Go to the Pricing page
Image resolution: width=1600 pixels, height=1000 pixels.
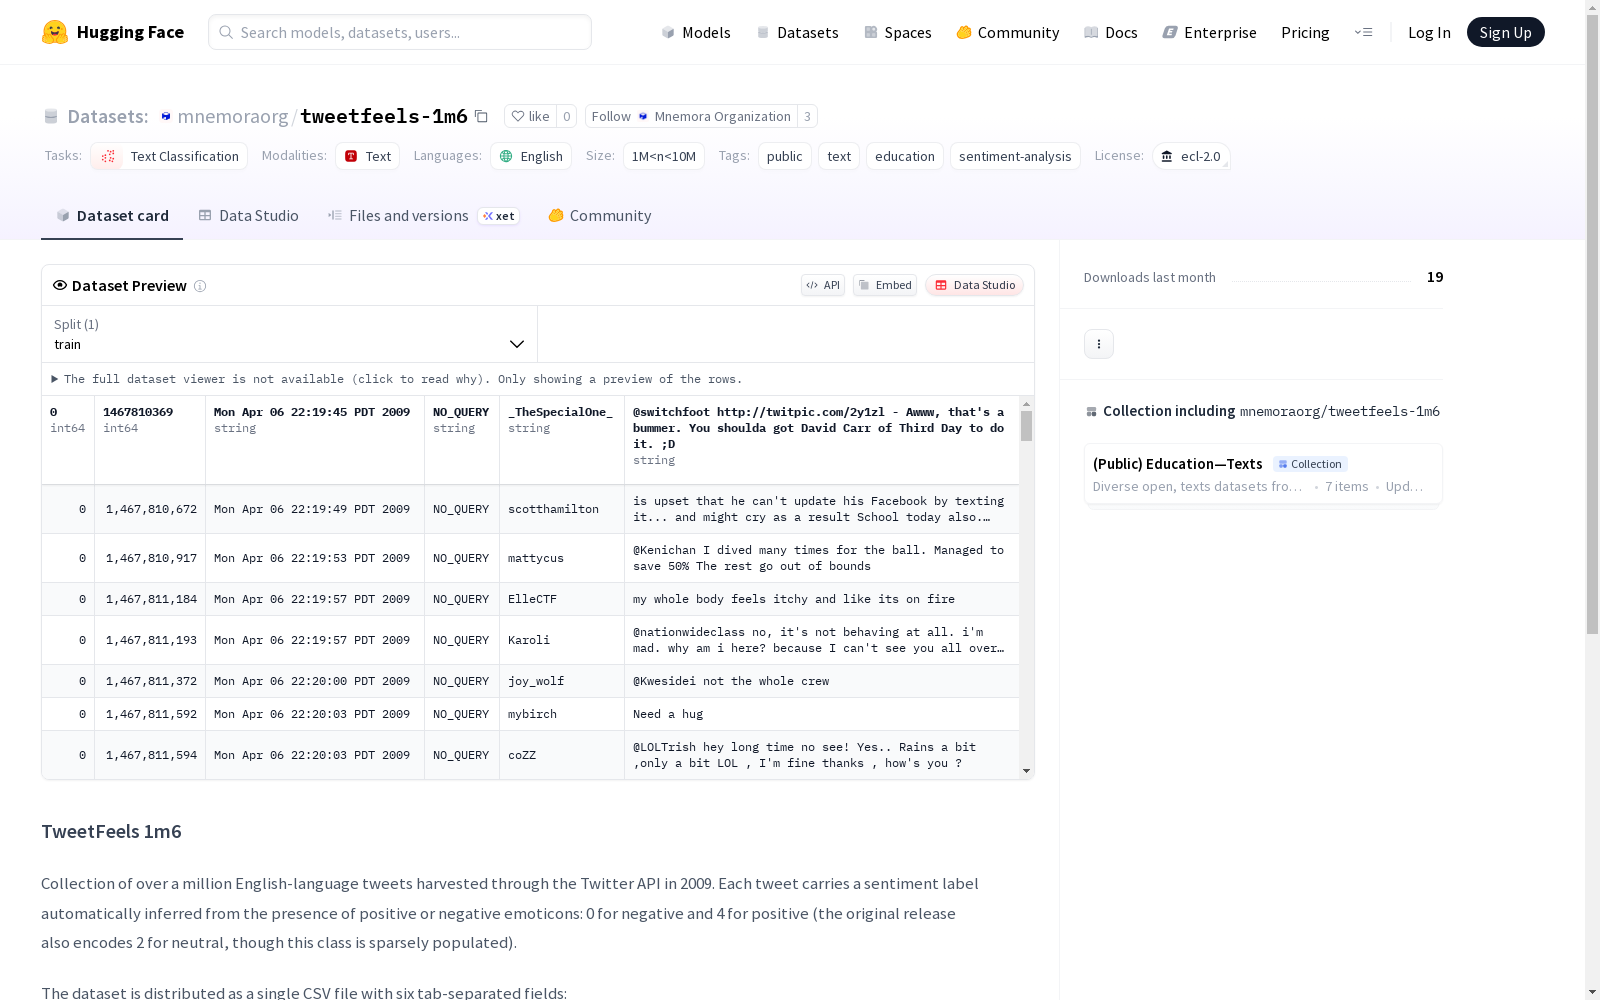click(x=1305, y=32)
